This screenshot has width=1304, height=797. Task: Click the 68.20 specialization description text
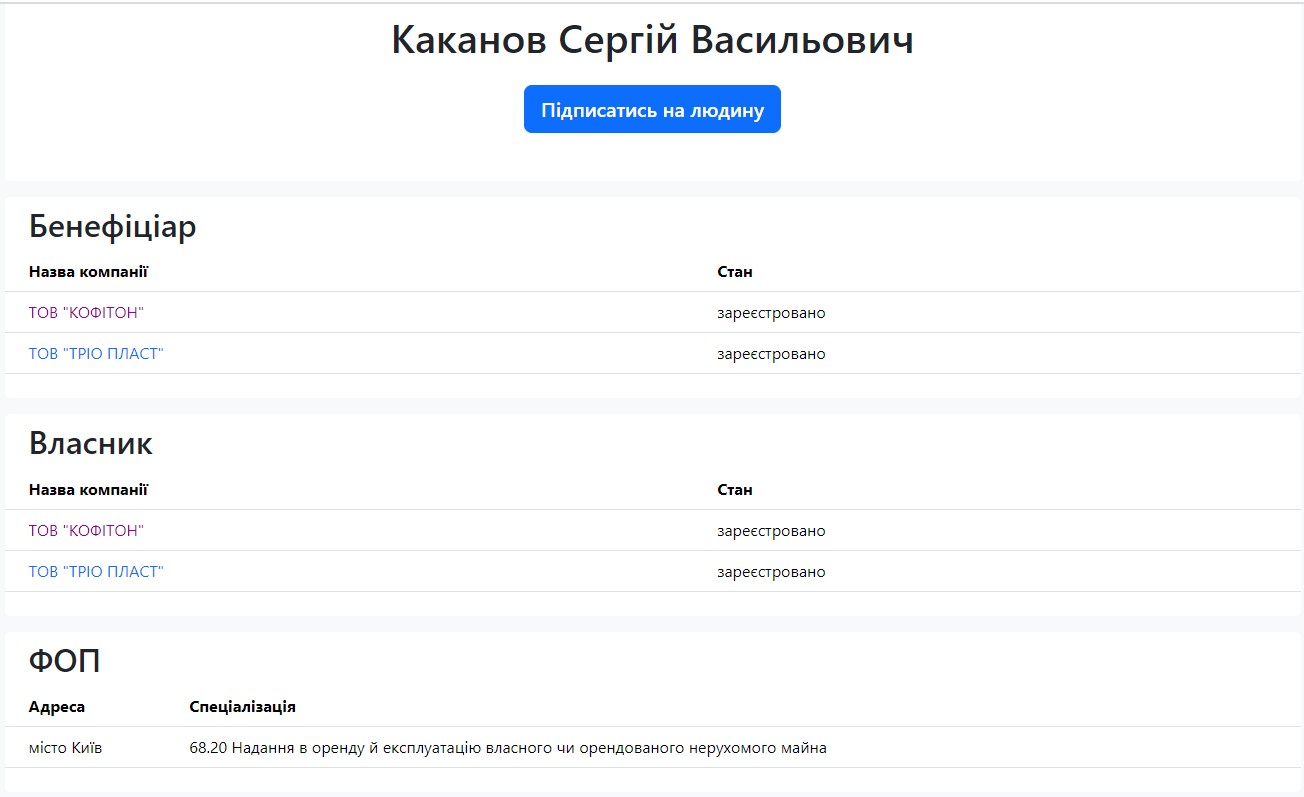click(x=508, y=748)
